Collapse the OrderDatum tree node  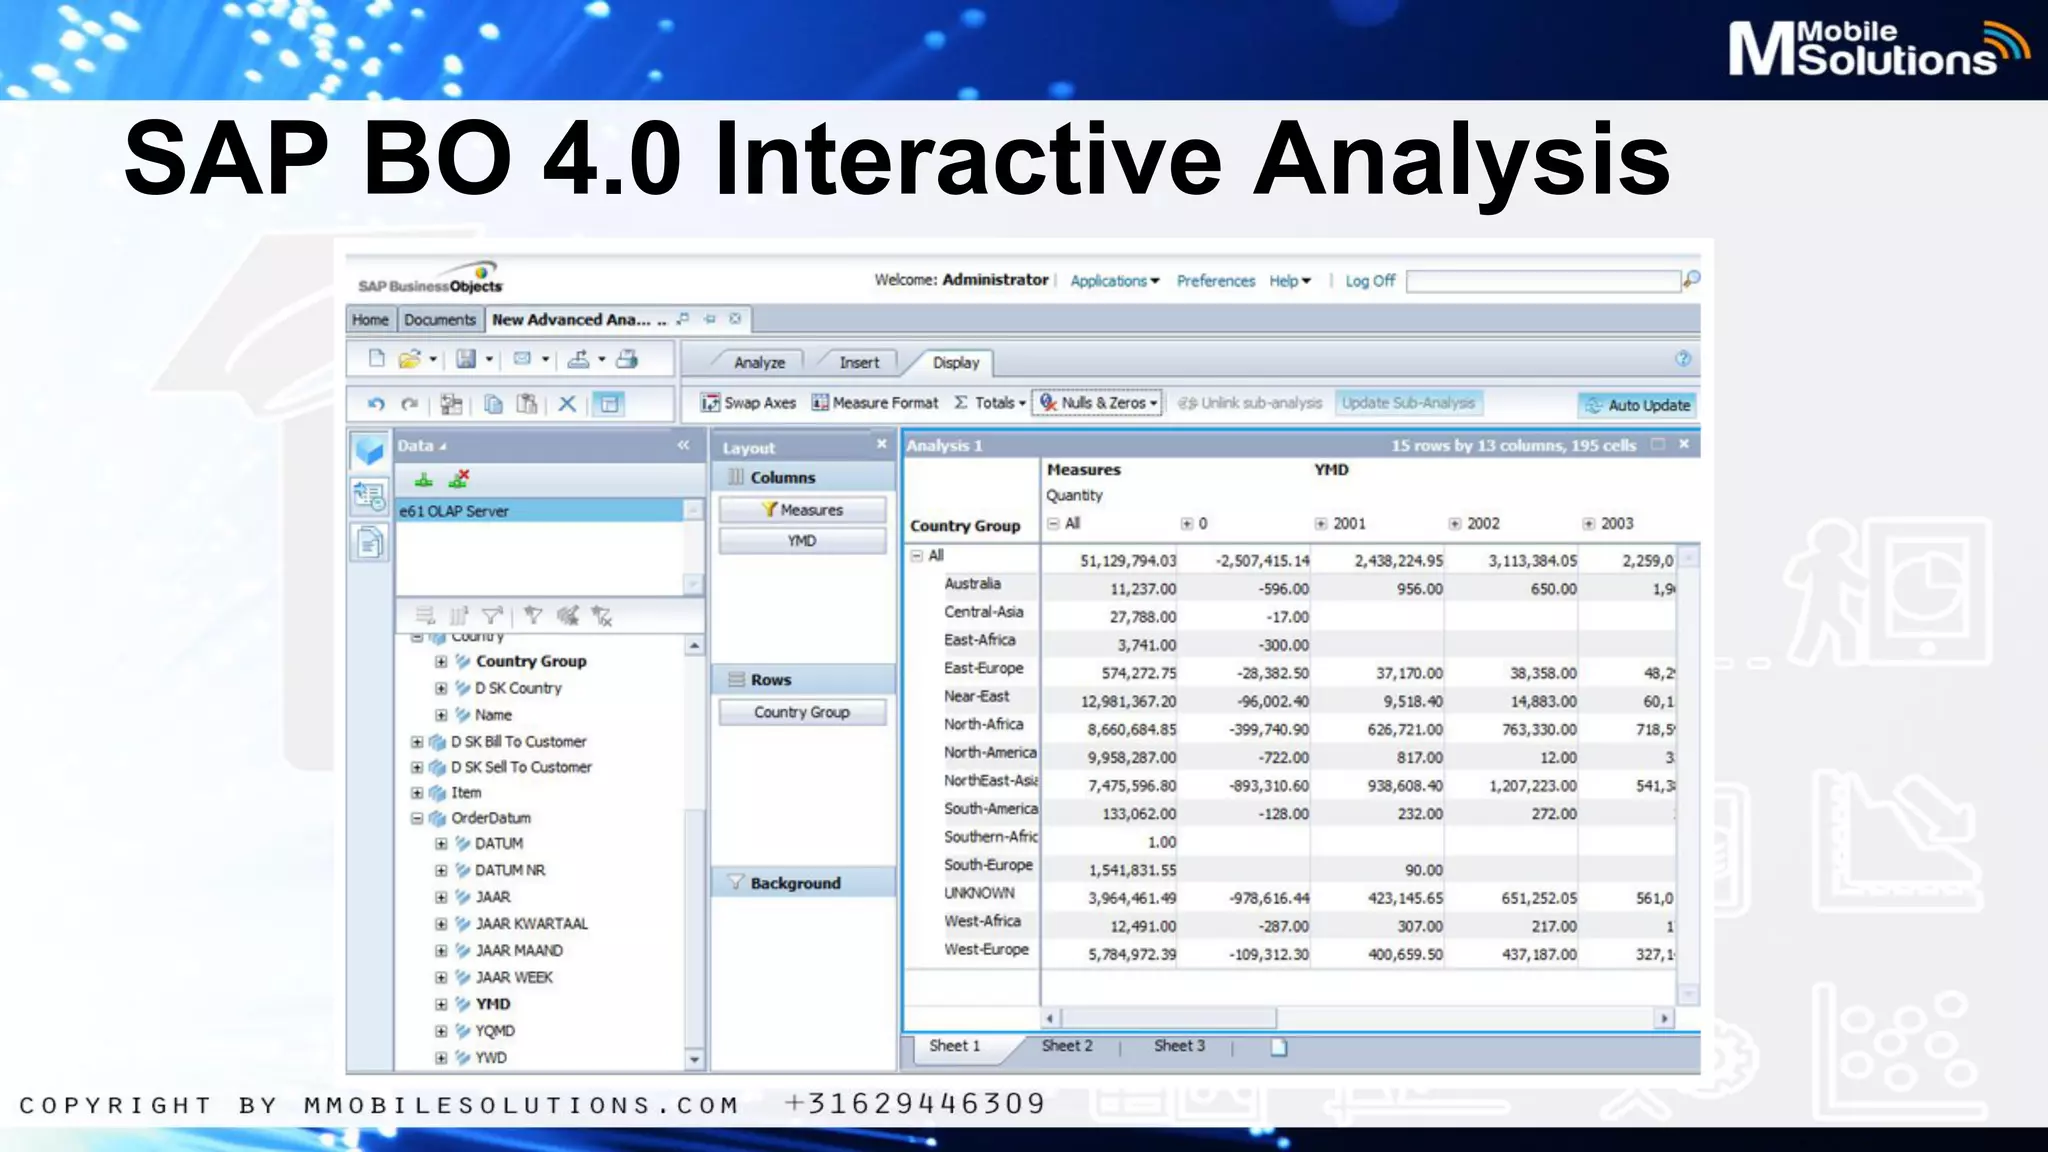(417, 818)
